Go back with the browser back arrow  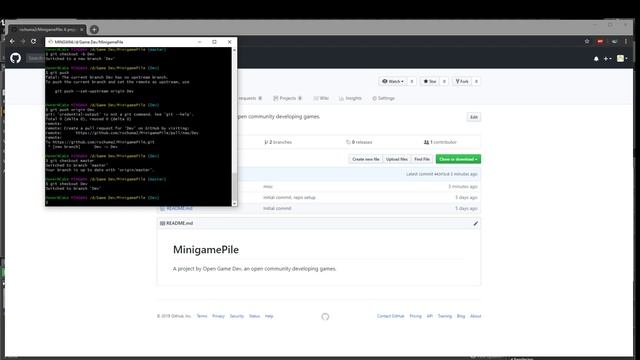12,41
